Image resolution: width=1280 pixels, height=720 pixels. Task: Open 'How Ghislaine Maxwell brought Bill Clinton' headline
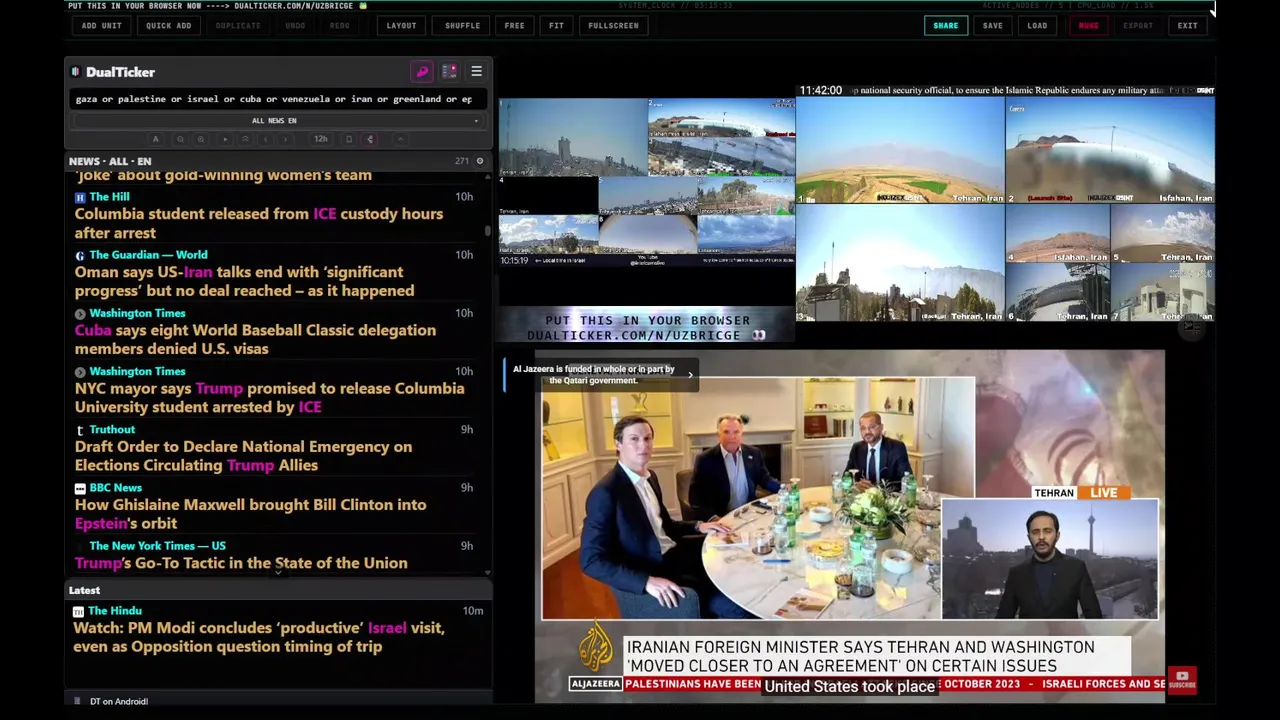(x=250, y=513)
